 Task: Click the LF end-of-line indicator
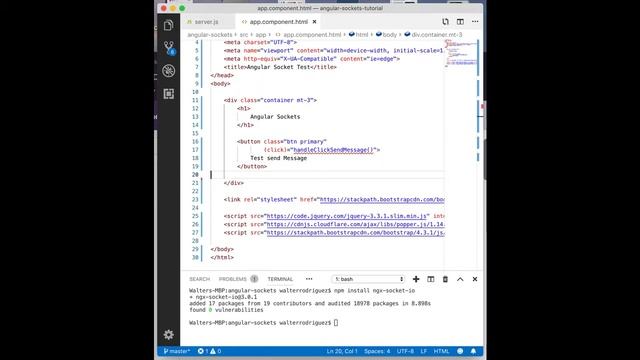[x=424, y=351]
